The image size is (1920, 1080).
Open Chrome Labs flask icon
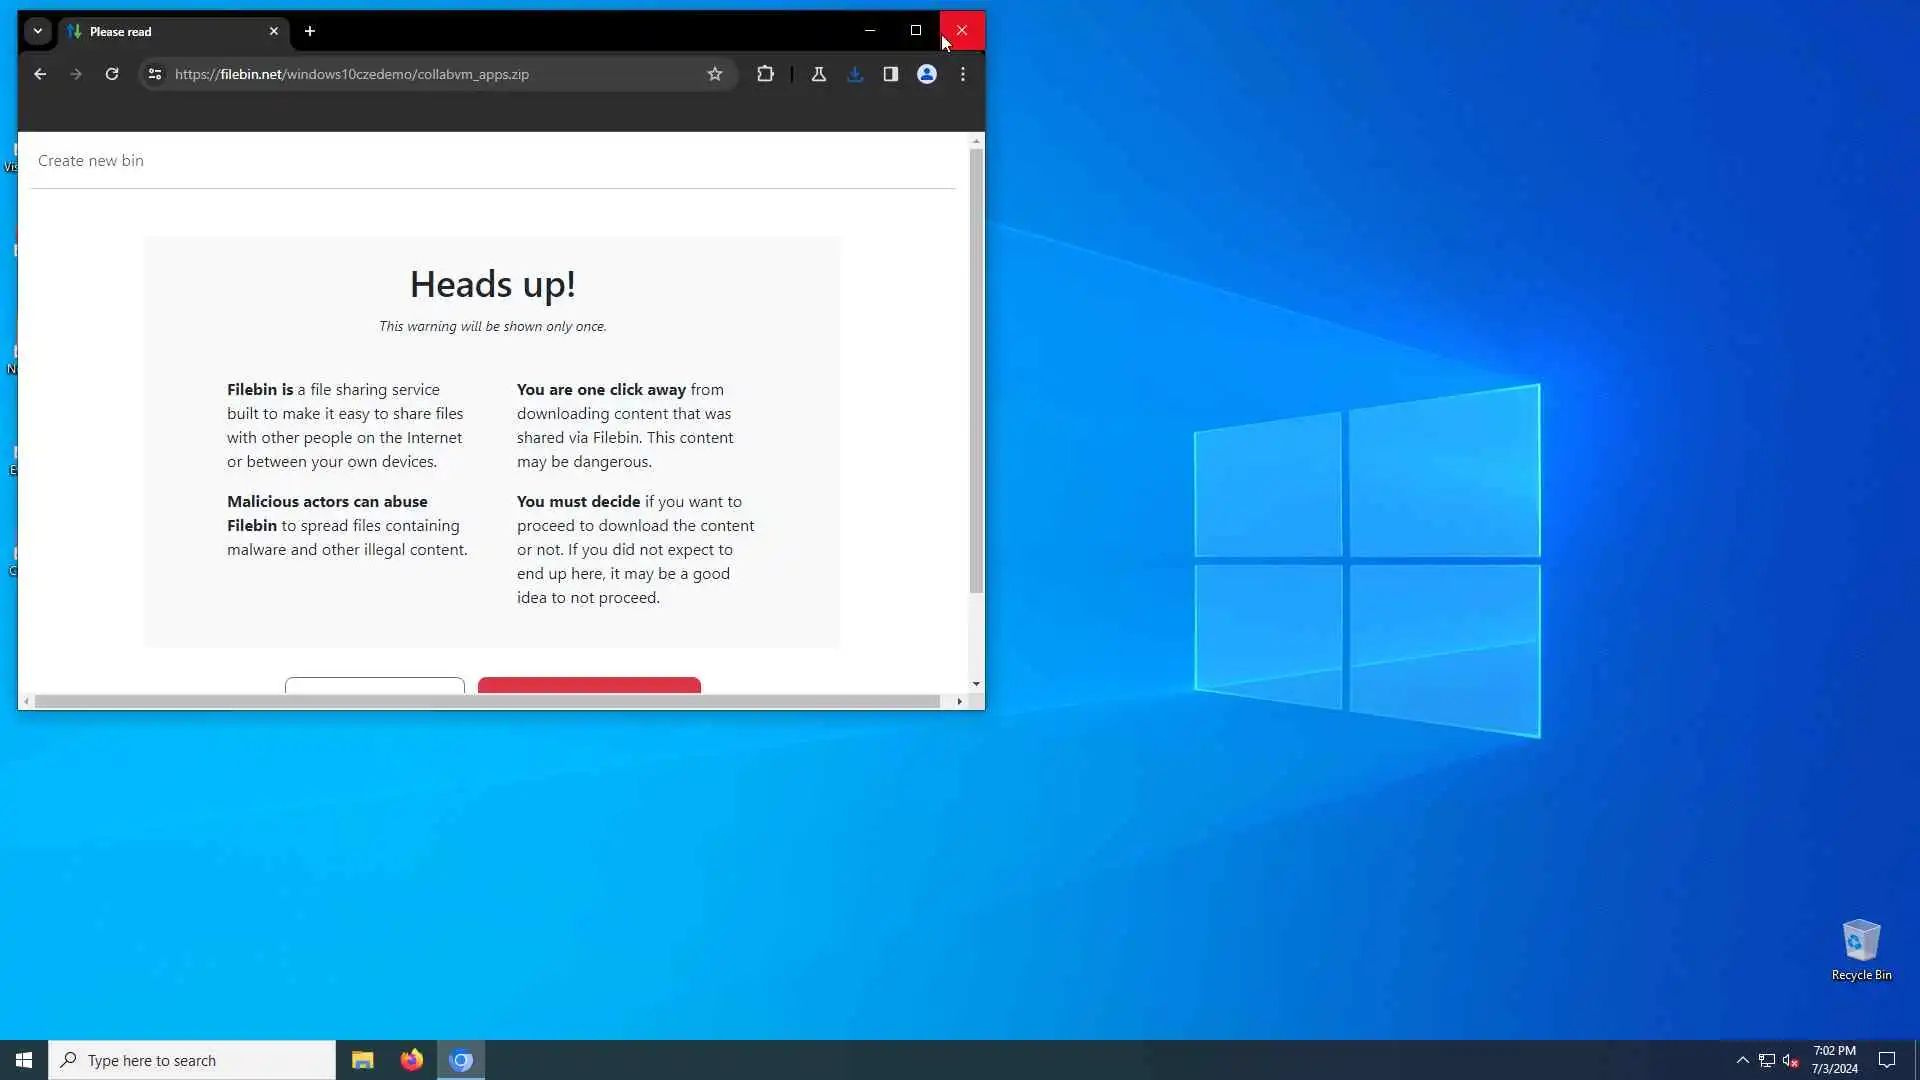coord(818,74)
